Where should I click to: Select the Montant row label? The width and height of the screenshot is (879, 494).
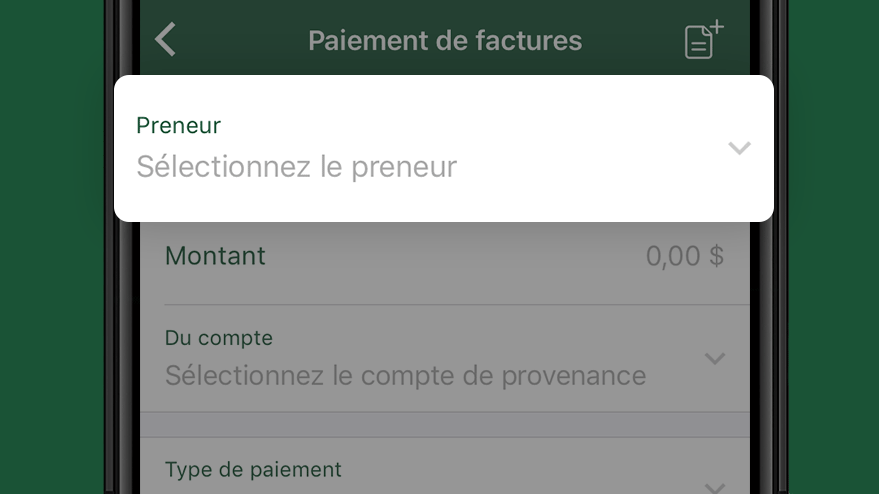pyautogui.click(x=215, y=256)
